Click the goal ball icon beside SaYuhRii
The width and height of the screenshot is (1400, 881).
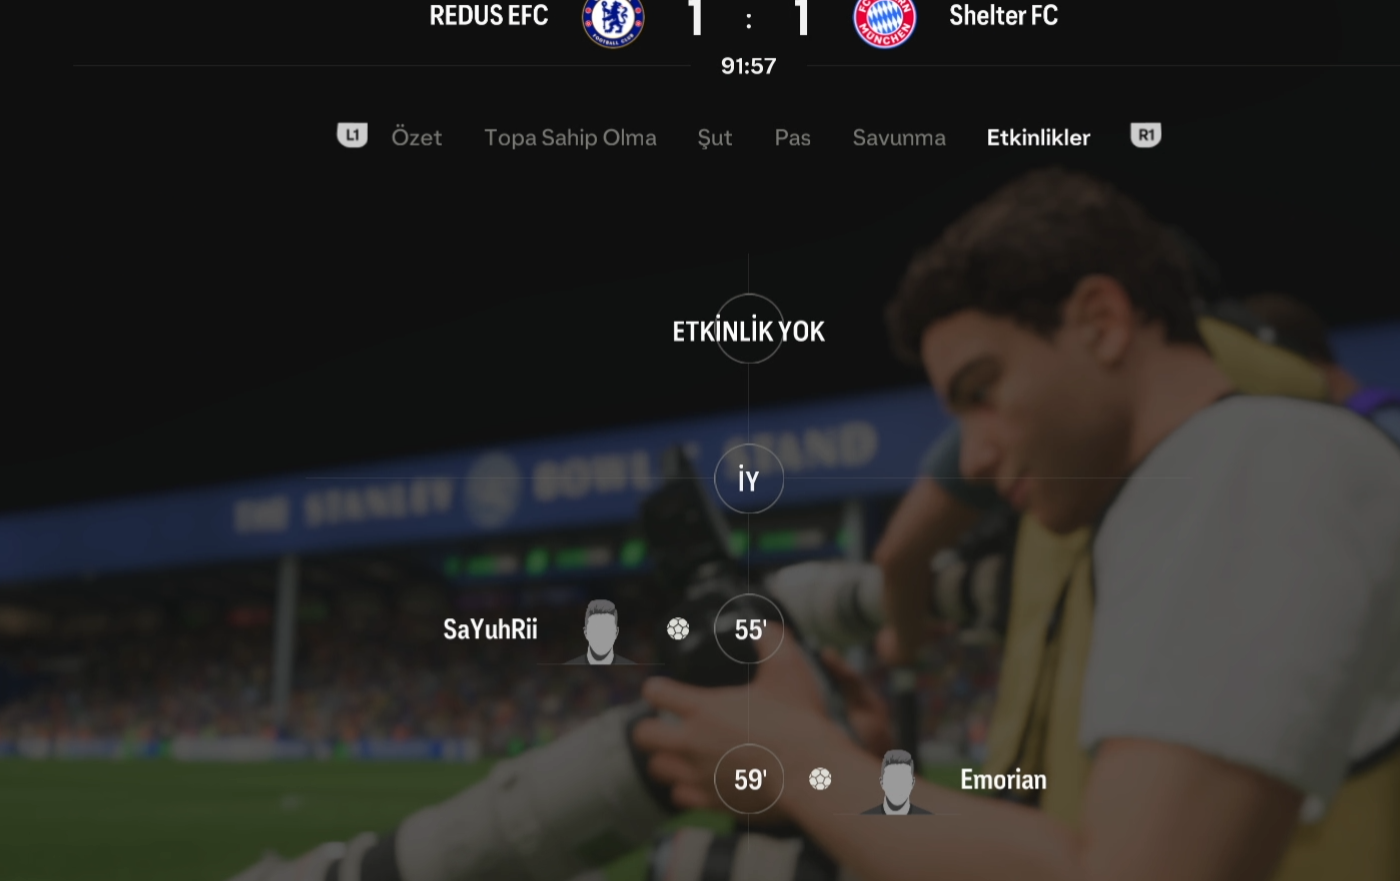[x=678, y=629]
